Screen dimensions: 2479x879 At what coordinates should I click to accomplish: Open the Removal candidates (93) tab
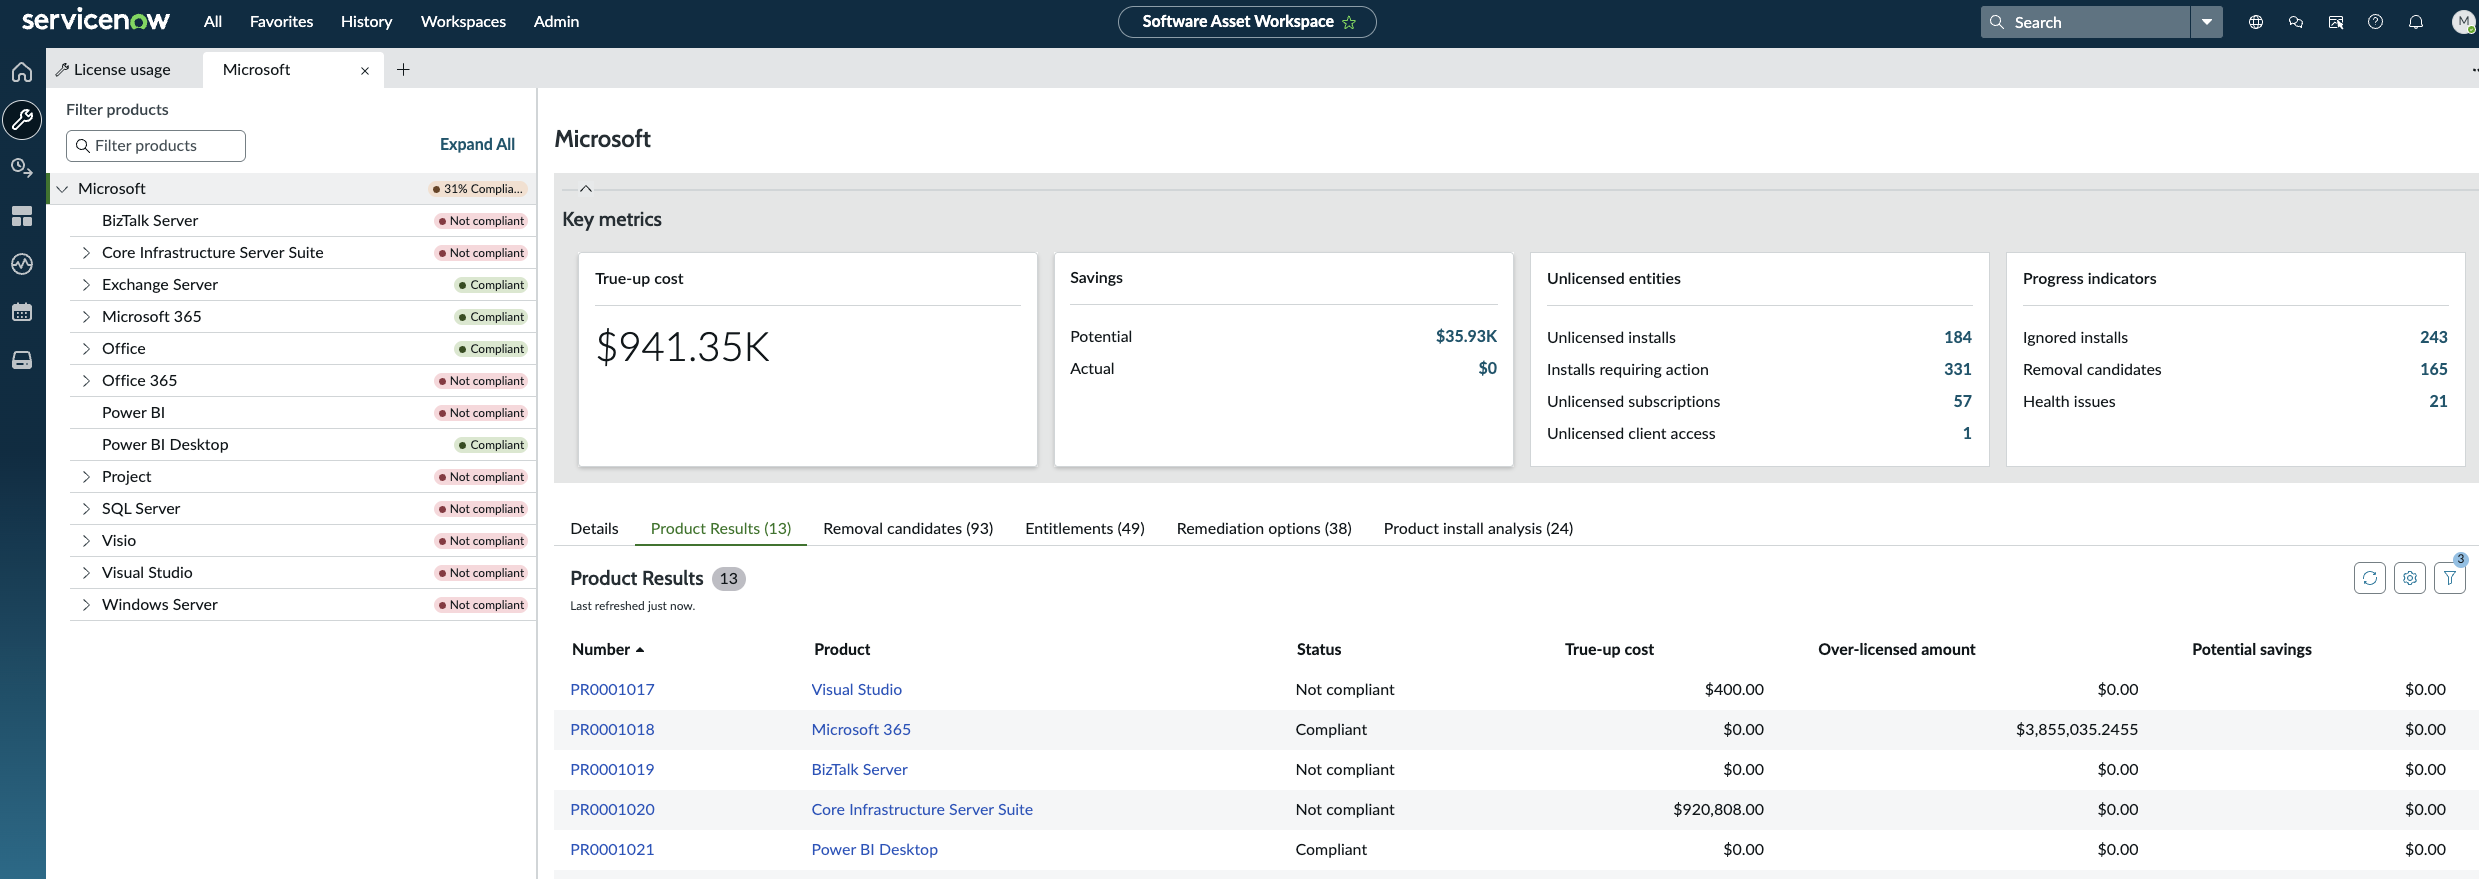(908, 528)
